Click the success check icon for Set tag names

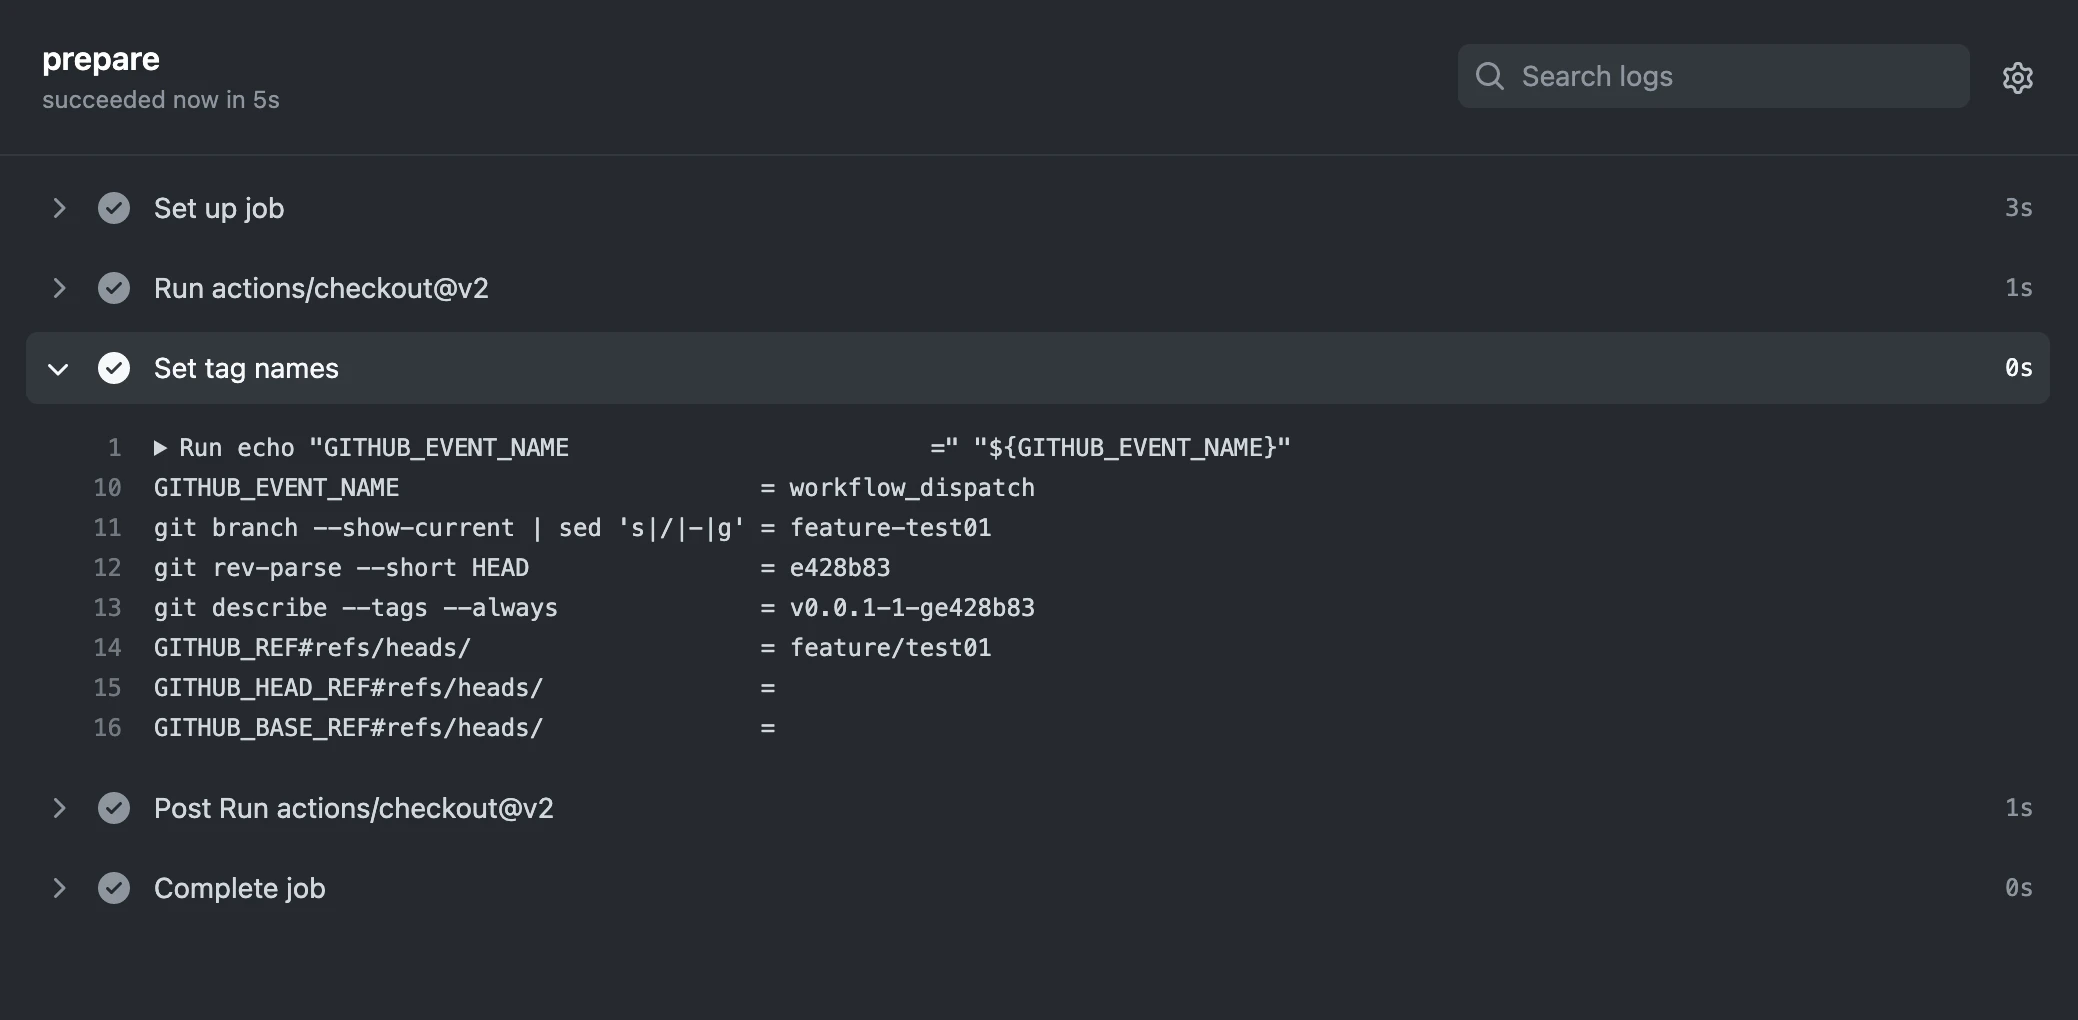coord(114,368)
